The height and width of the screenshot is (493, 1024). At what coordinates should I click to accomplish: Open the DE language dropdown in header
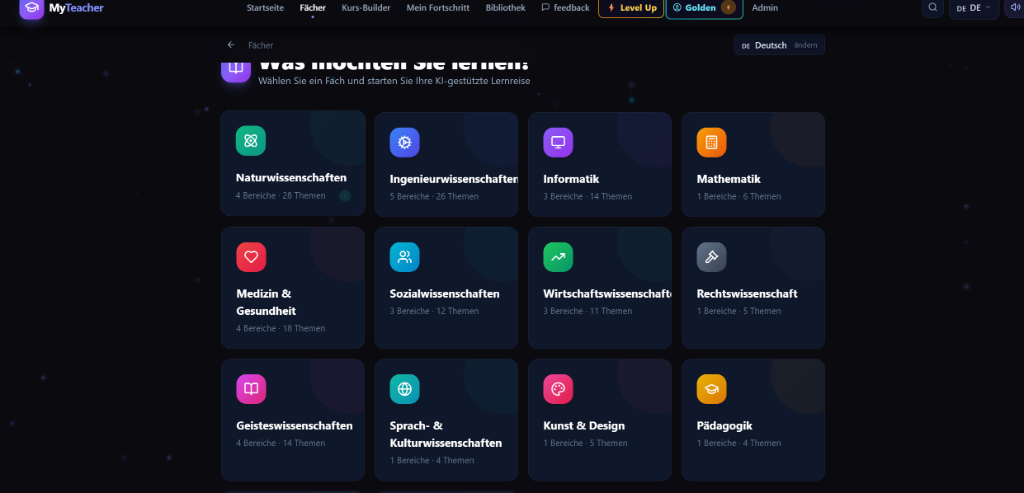[974, 8]
